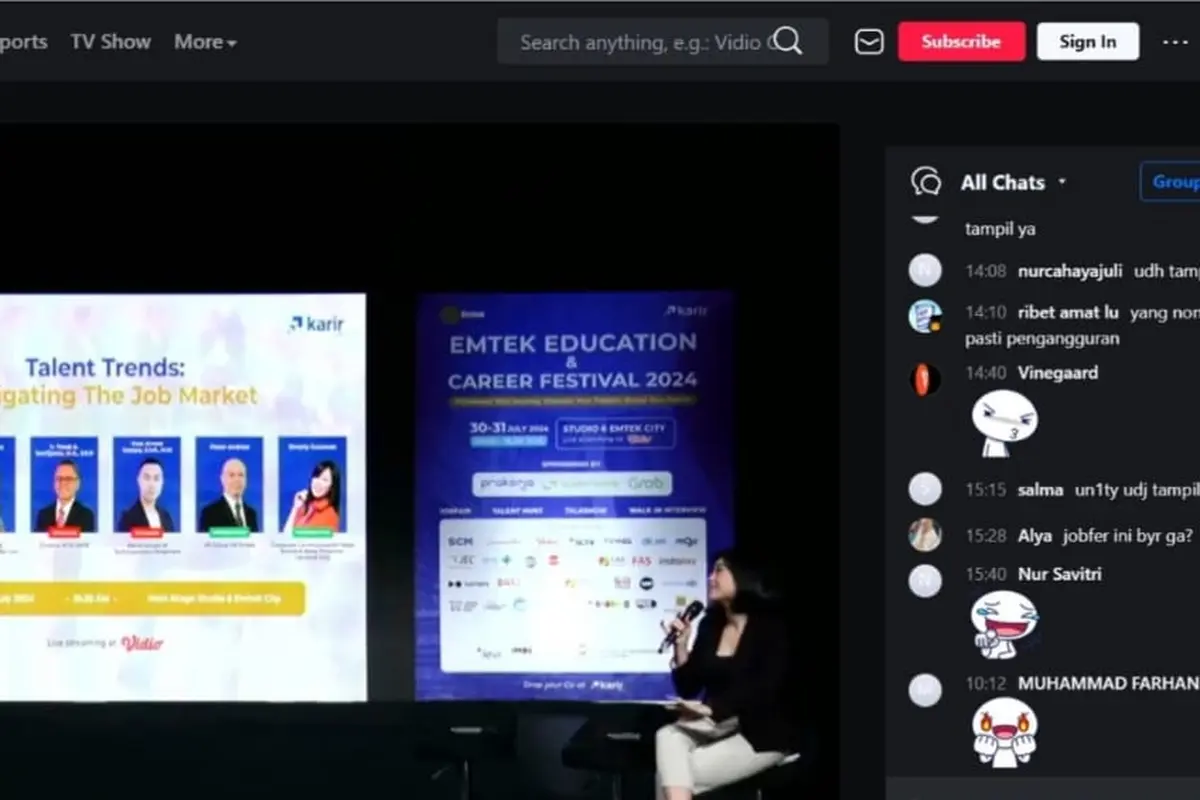Click the Sign In button
Viewport: 1200px width, 800px height.
tap(1088, 42)
